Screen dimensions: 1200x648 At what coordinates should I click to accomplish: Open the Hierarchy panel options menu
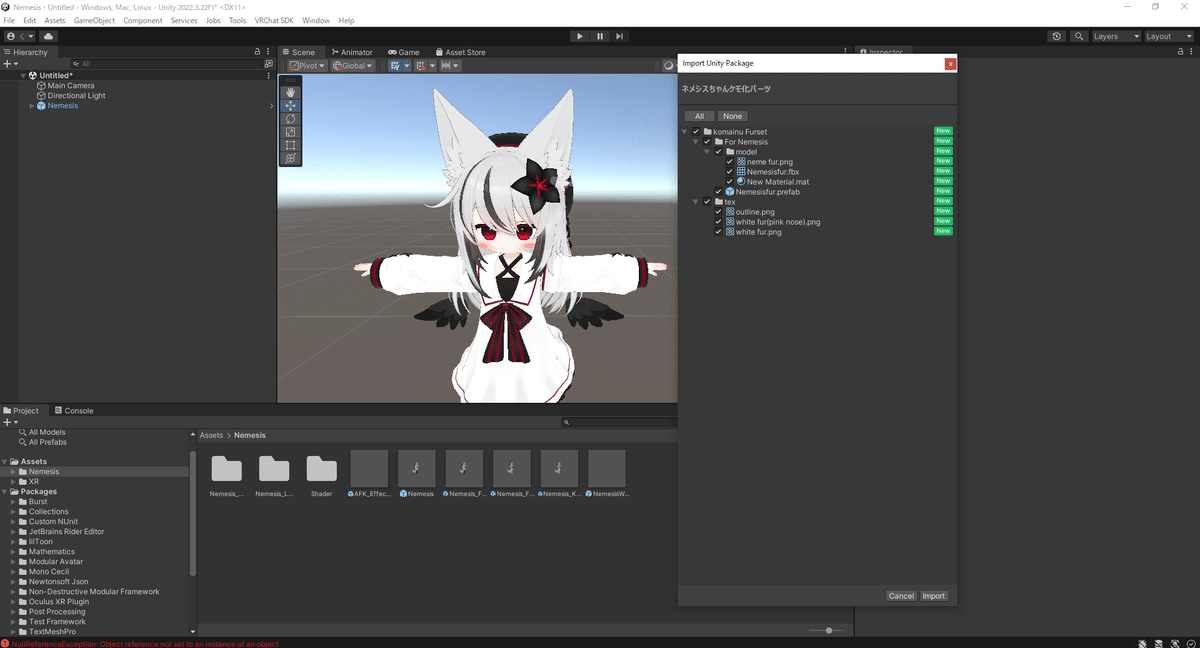[x=268, y=52]
